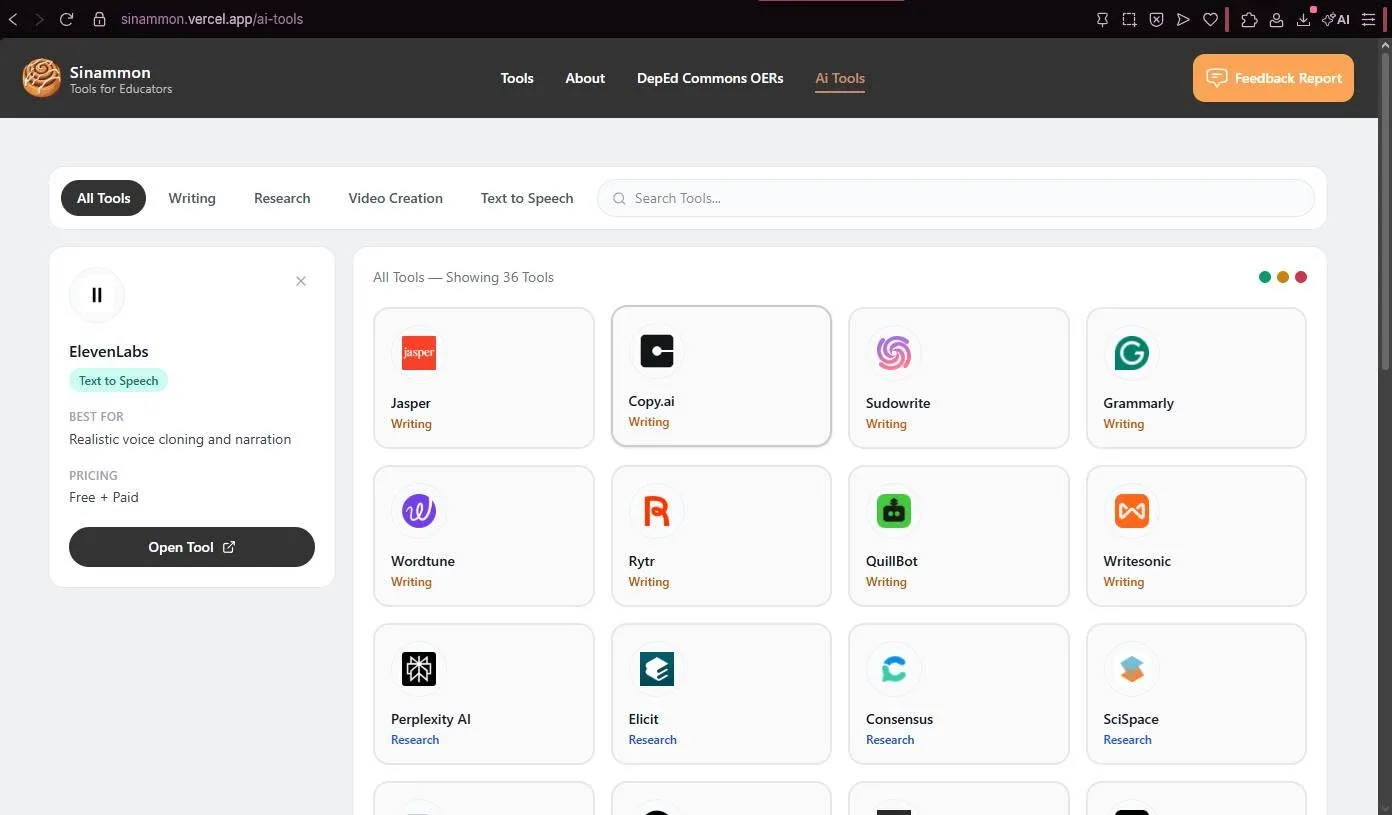
Task: Focus the Search Tools input field
Action: pyautogui.click(x=956, y=198)
